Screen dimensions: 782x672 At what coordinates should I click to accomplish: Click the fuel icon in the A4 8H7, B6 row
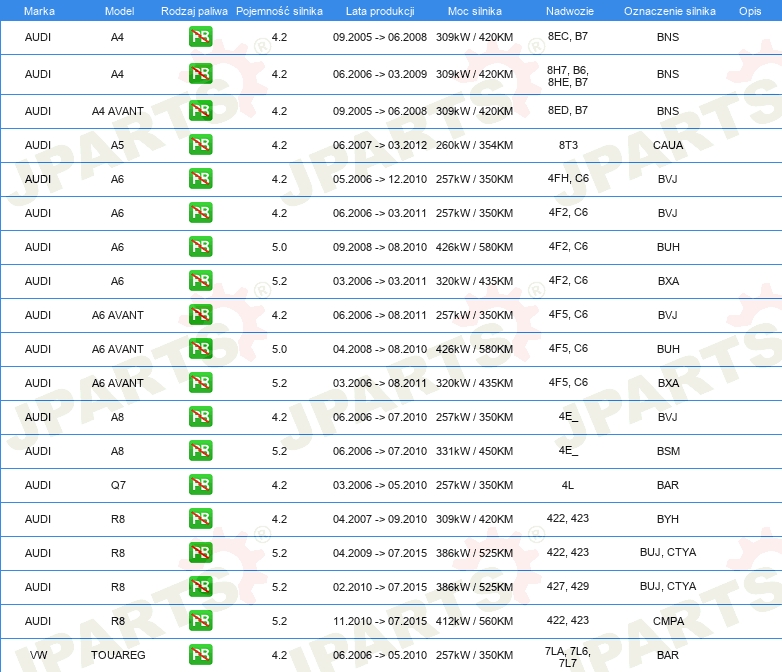tap(200, 74)
